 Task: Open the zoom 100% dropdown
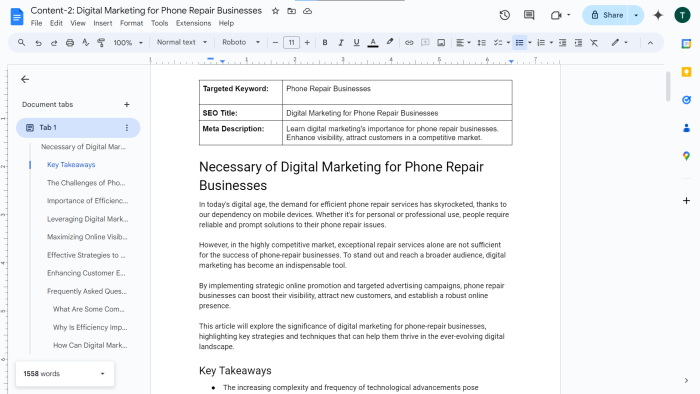[128, 43]
